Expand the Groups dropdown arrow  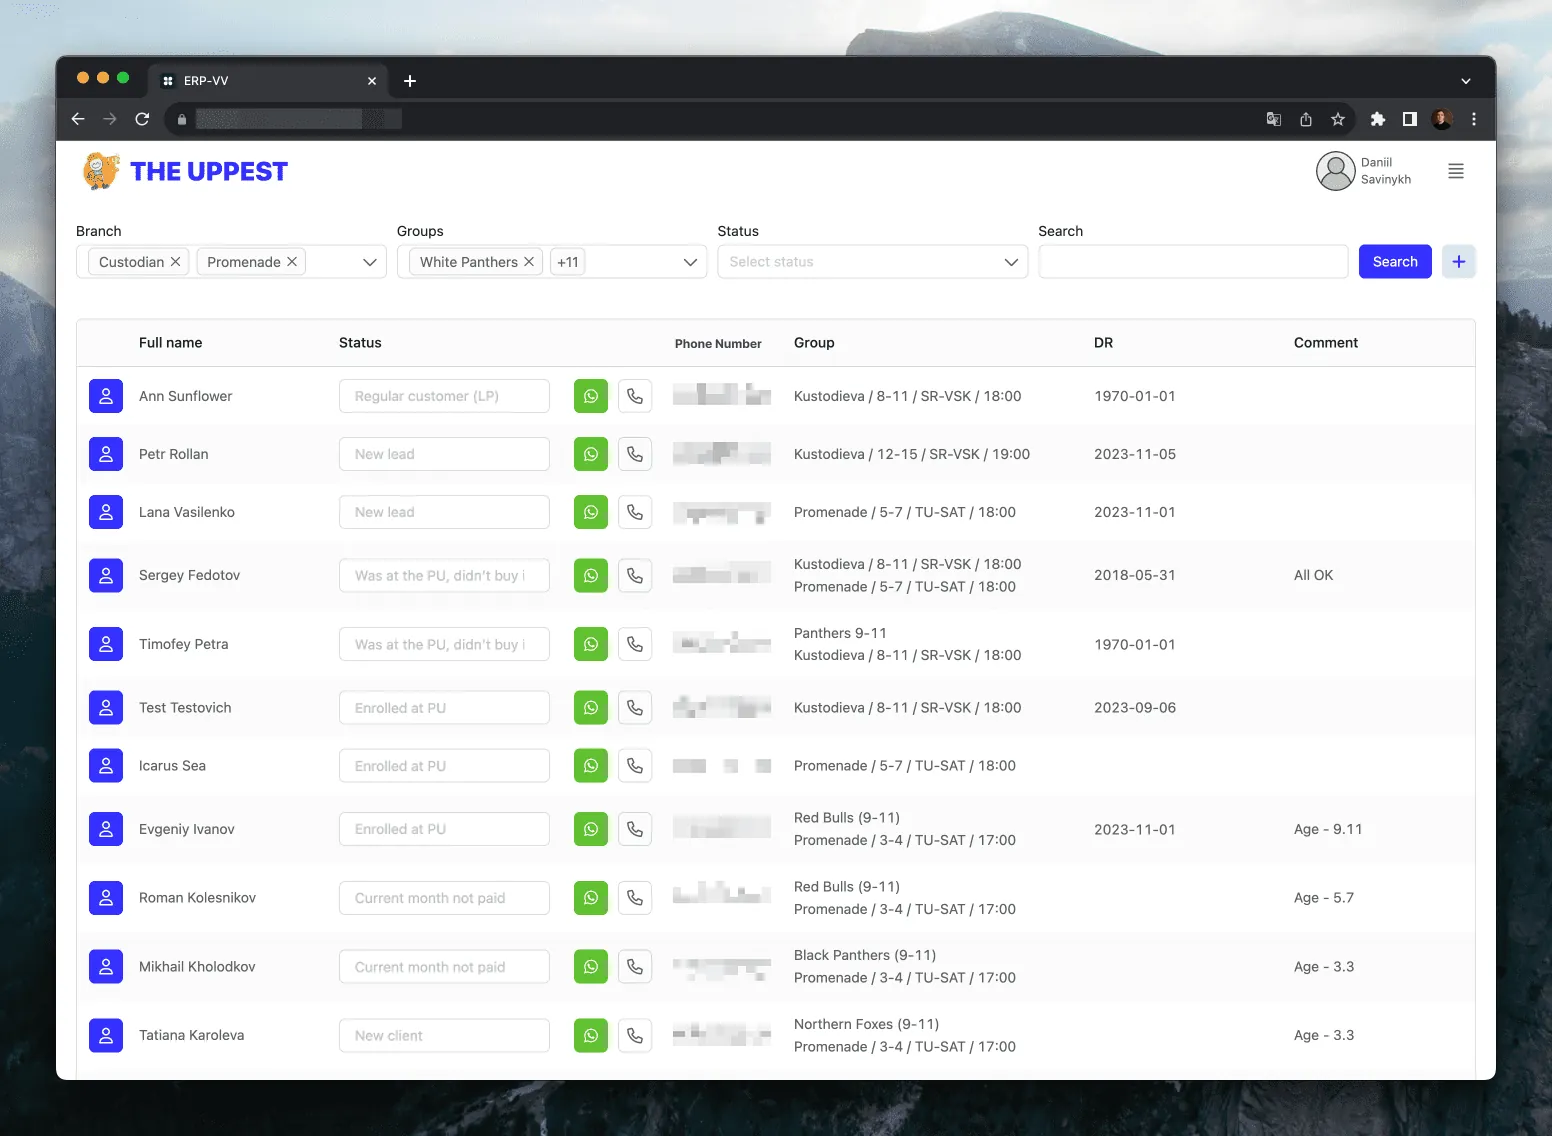(x=690, y=262)
